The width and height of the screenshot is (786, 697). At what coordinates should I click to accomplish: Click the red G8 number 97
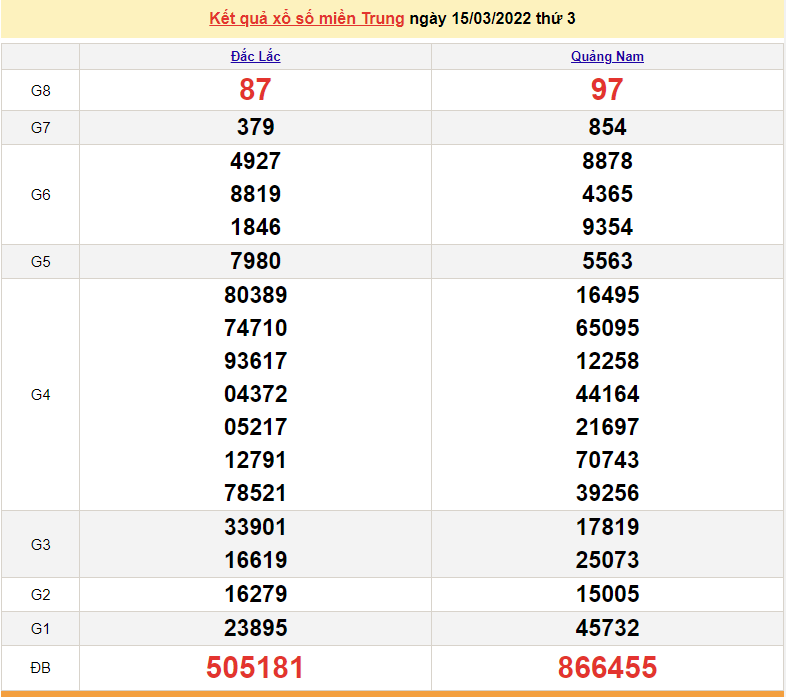607,90
